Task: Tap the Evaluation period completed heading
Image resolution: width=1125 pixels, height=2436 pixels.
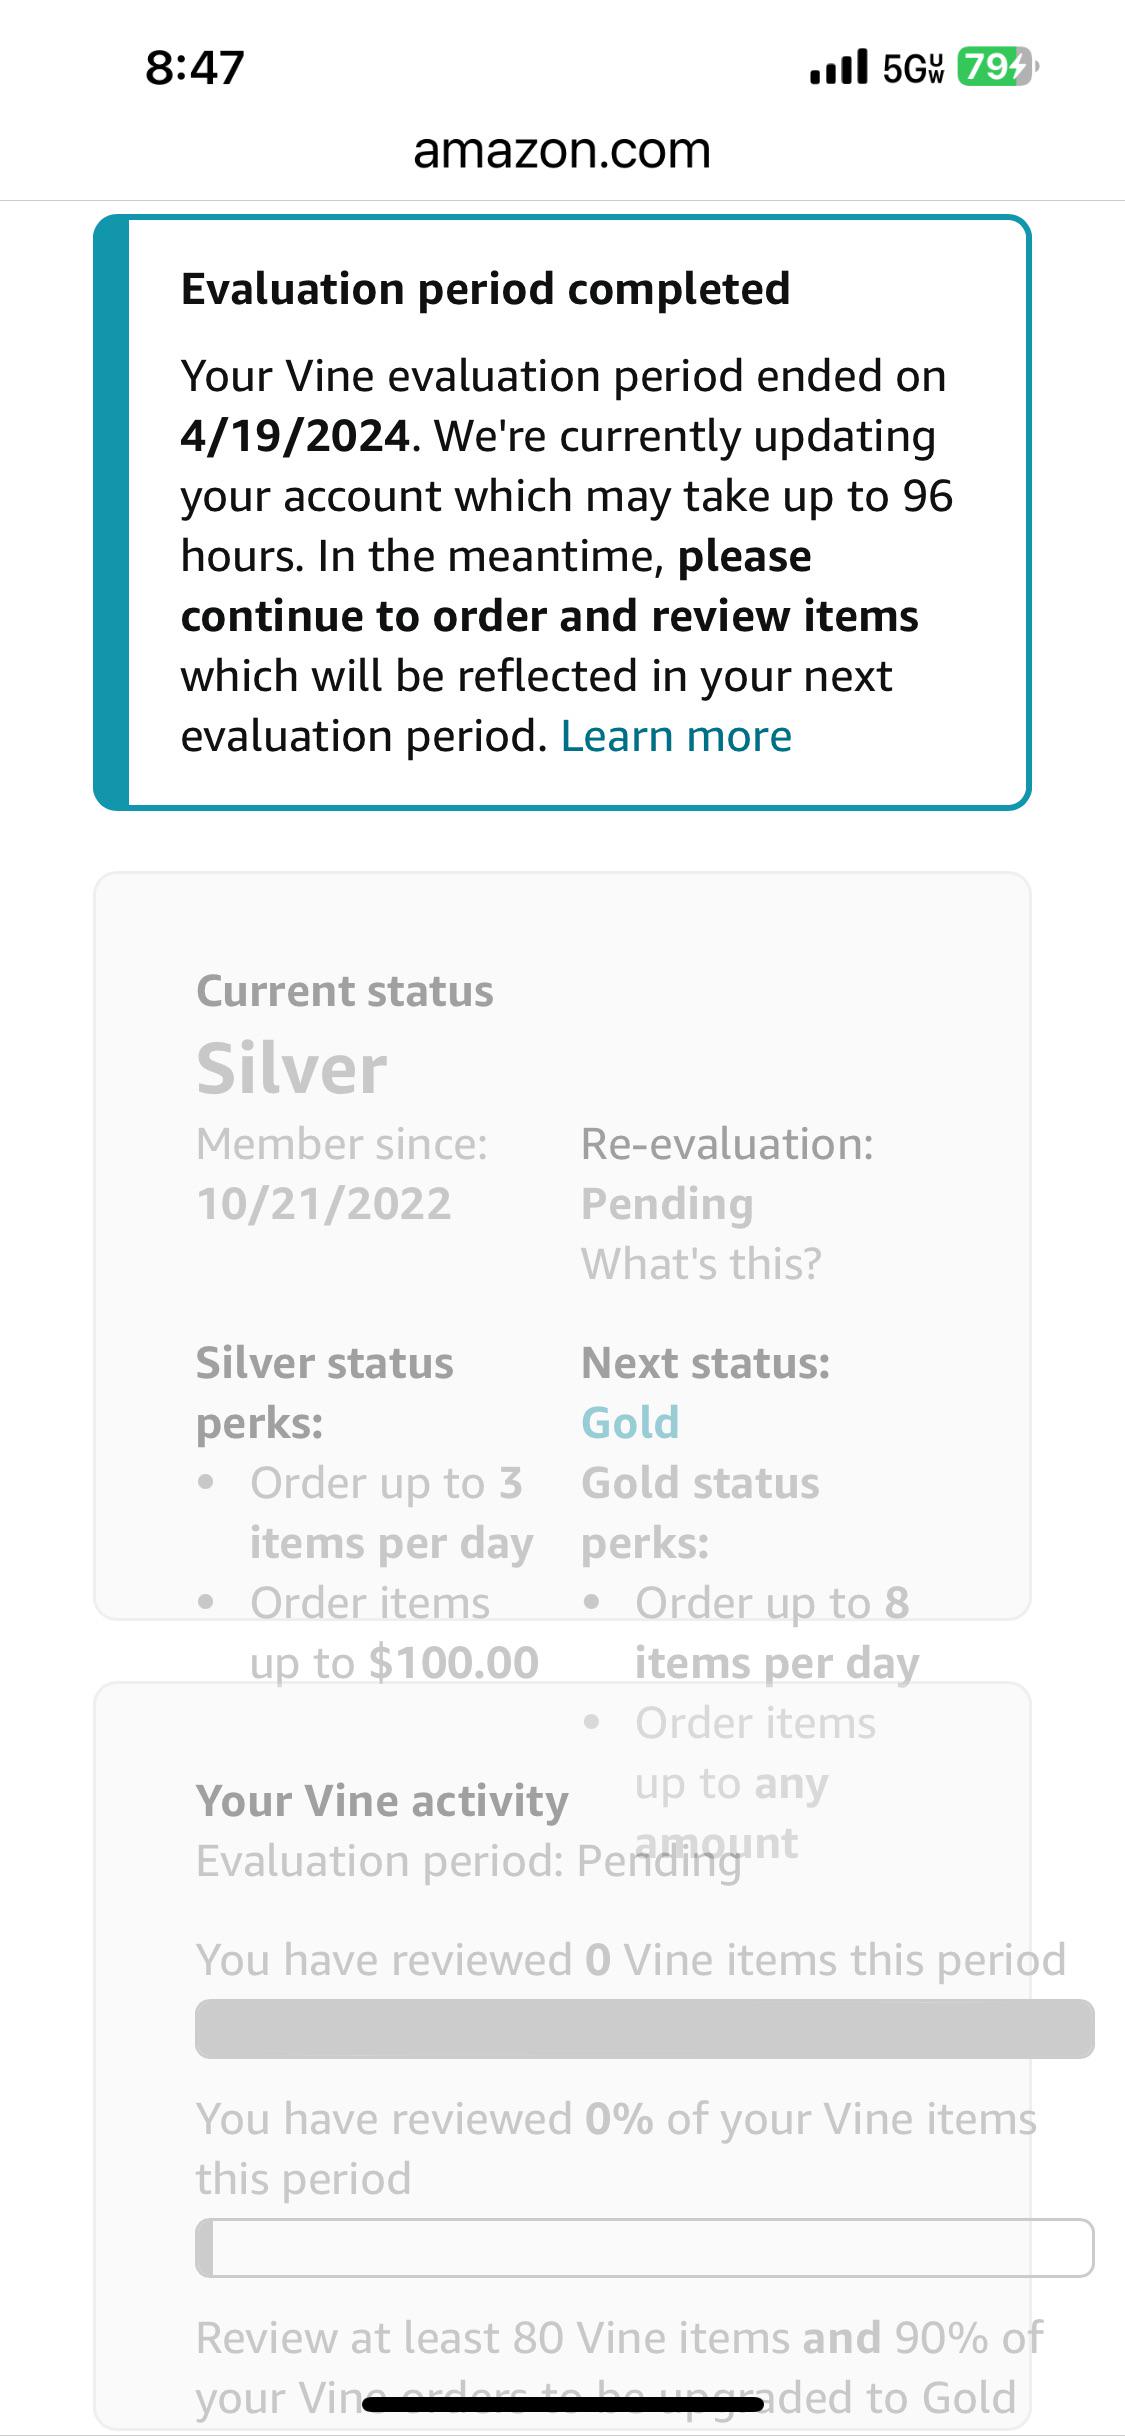Action: (485, 289)
